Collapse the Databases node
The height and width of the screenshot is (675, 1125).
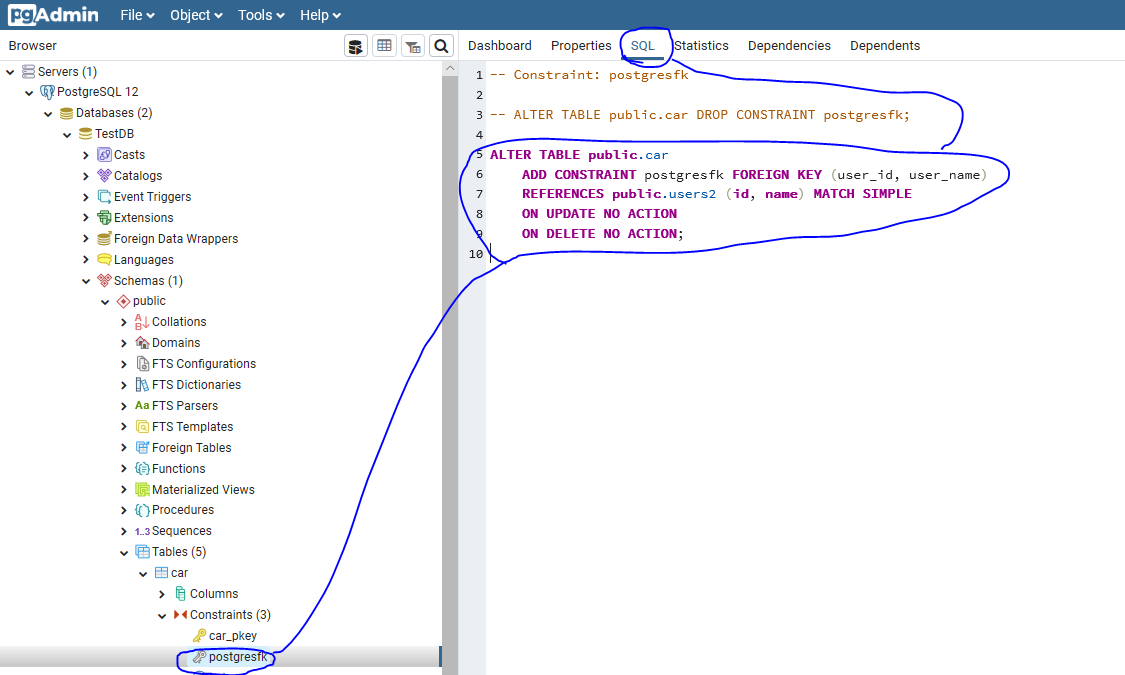click(x=48, y=113)
